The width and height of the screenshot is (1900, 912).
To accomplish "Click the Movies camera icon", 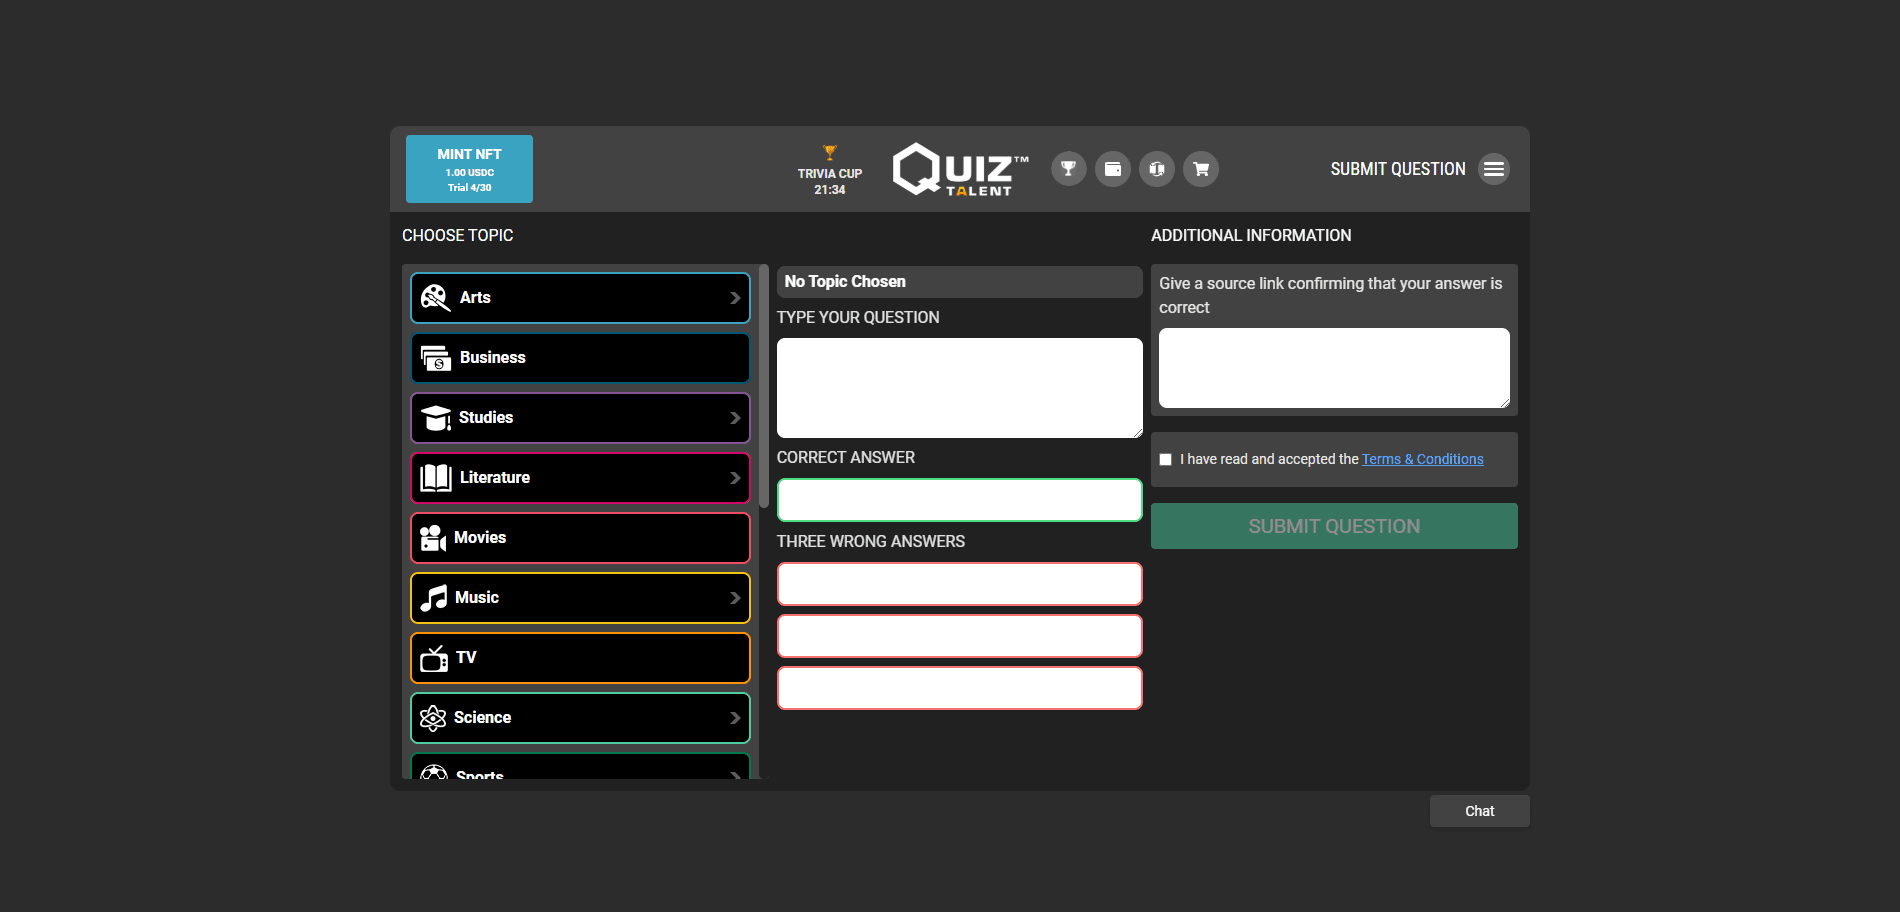I will [433, 538].
